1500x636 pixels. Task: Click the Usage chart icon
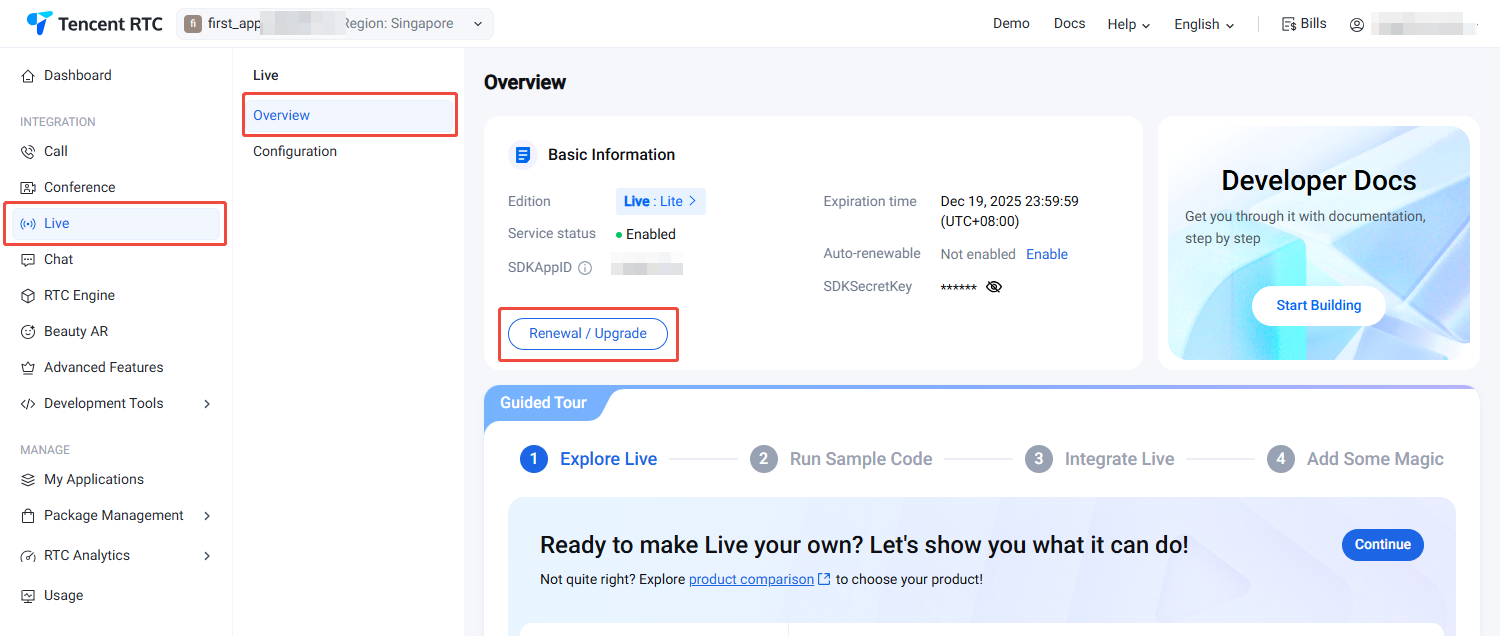[28, 595]
